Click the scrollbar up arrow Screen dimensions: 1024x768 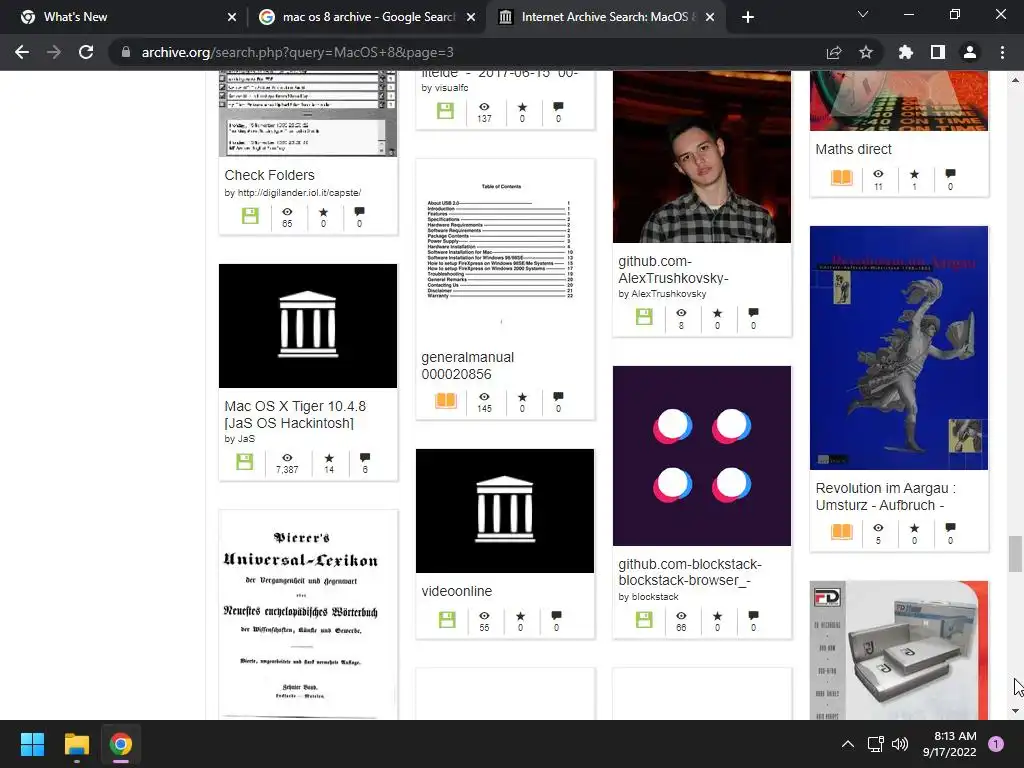pyautogui.click(x=1015, y=80)
